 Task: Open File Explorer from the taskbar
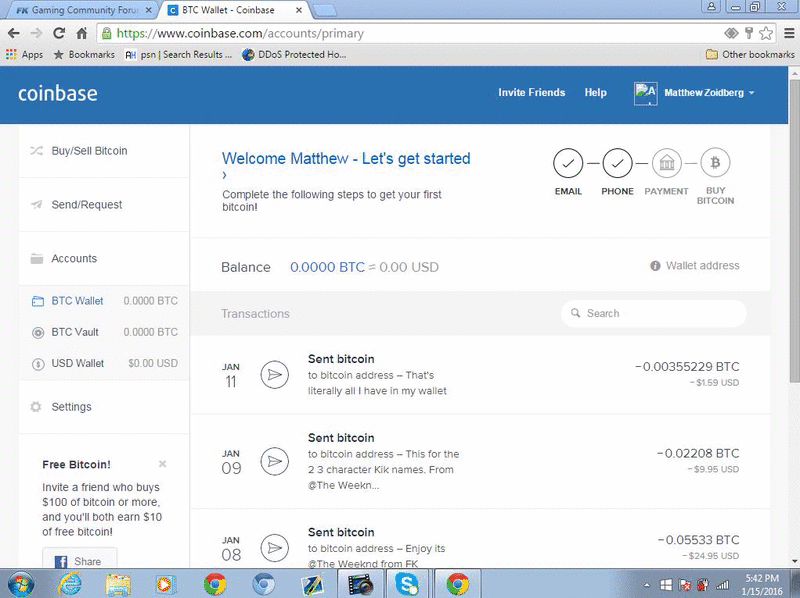click(x=118, y=584)
